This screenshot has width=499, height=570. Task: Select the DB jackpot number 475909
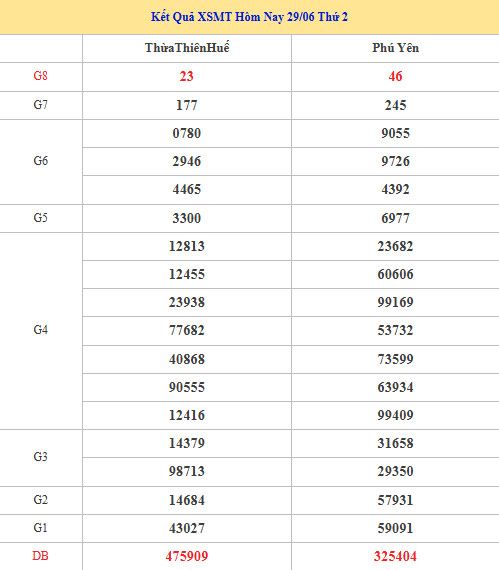click(187, 557)
